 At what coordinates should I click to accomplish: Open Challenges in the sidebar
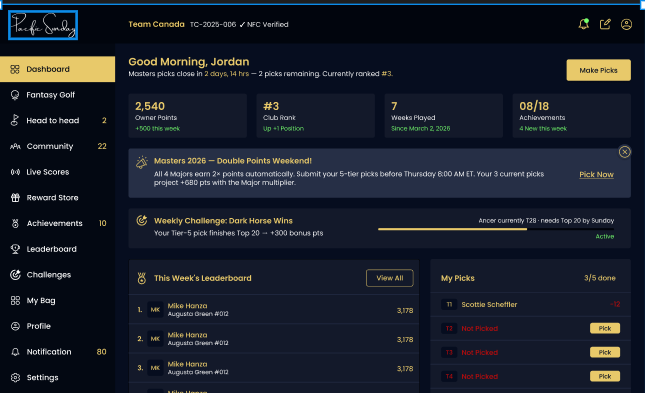coord(58,275)
